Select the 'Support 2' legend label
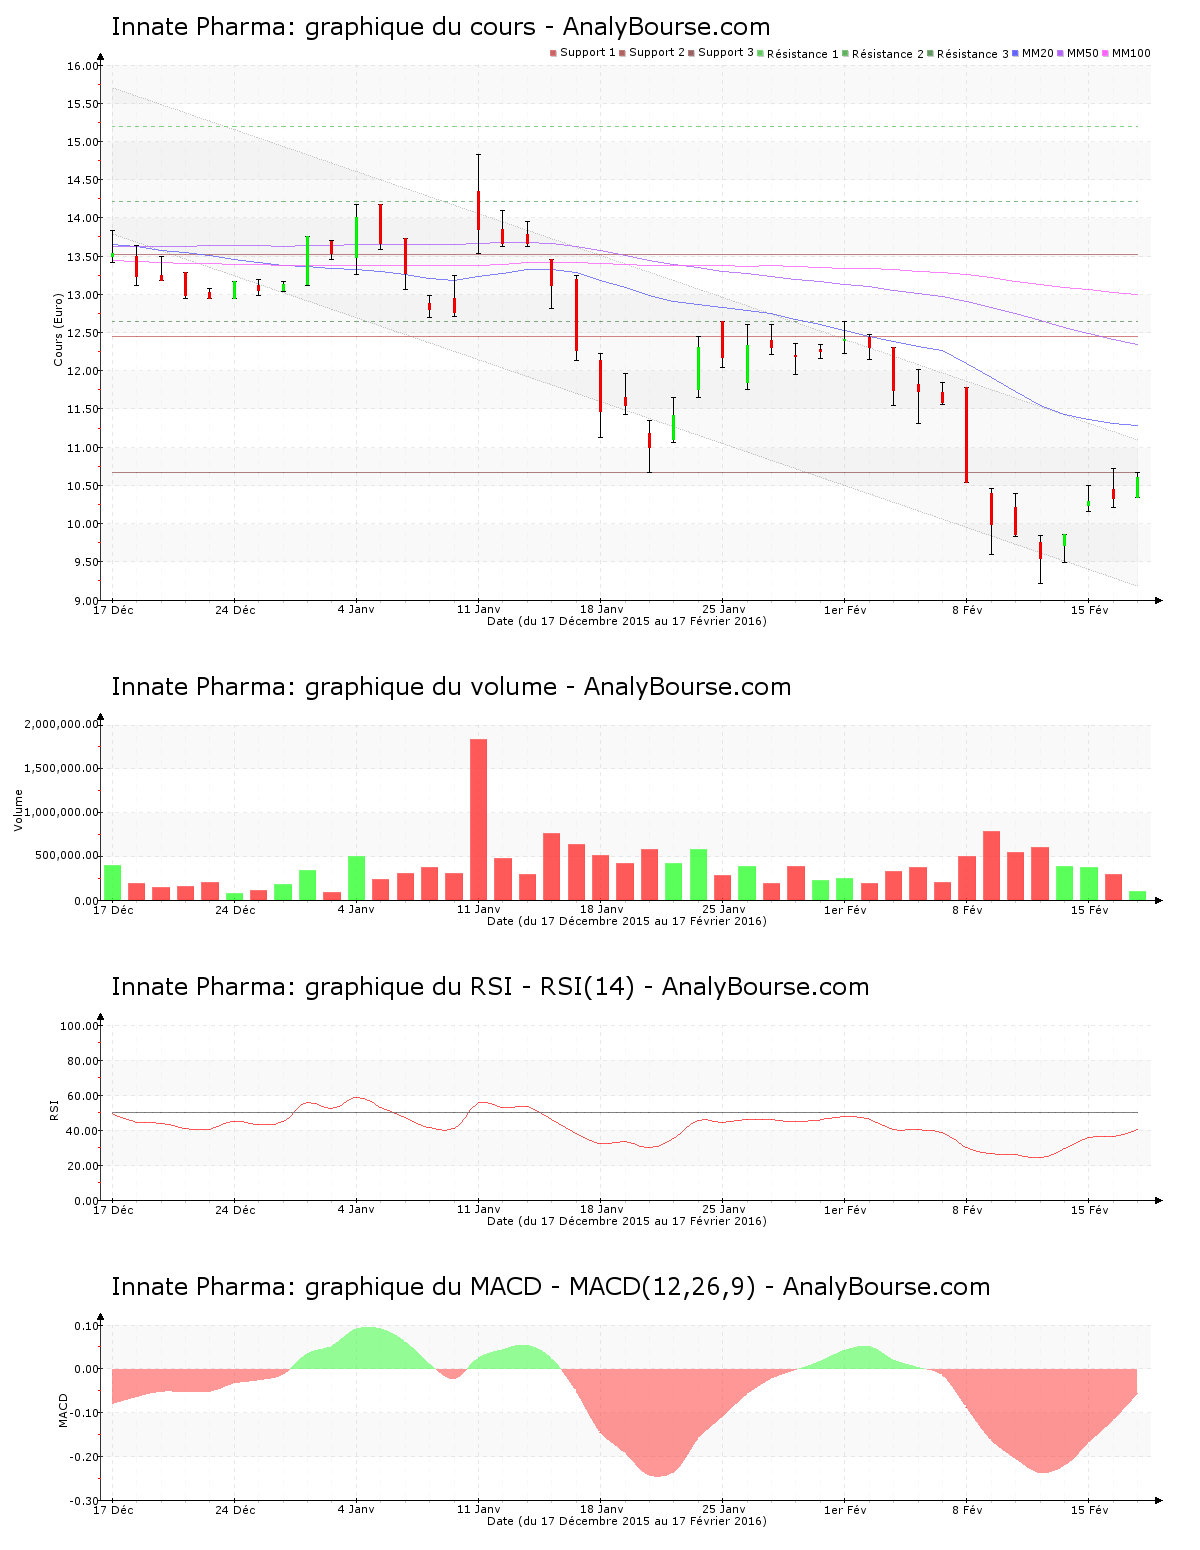Screen dimensions: 1200x1550 pyautogui.click(x=657, y=53)
